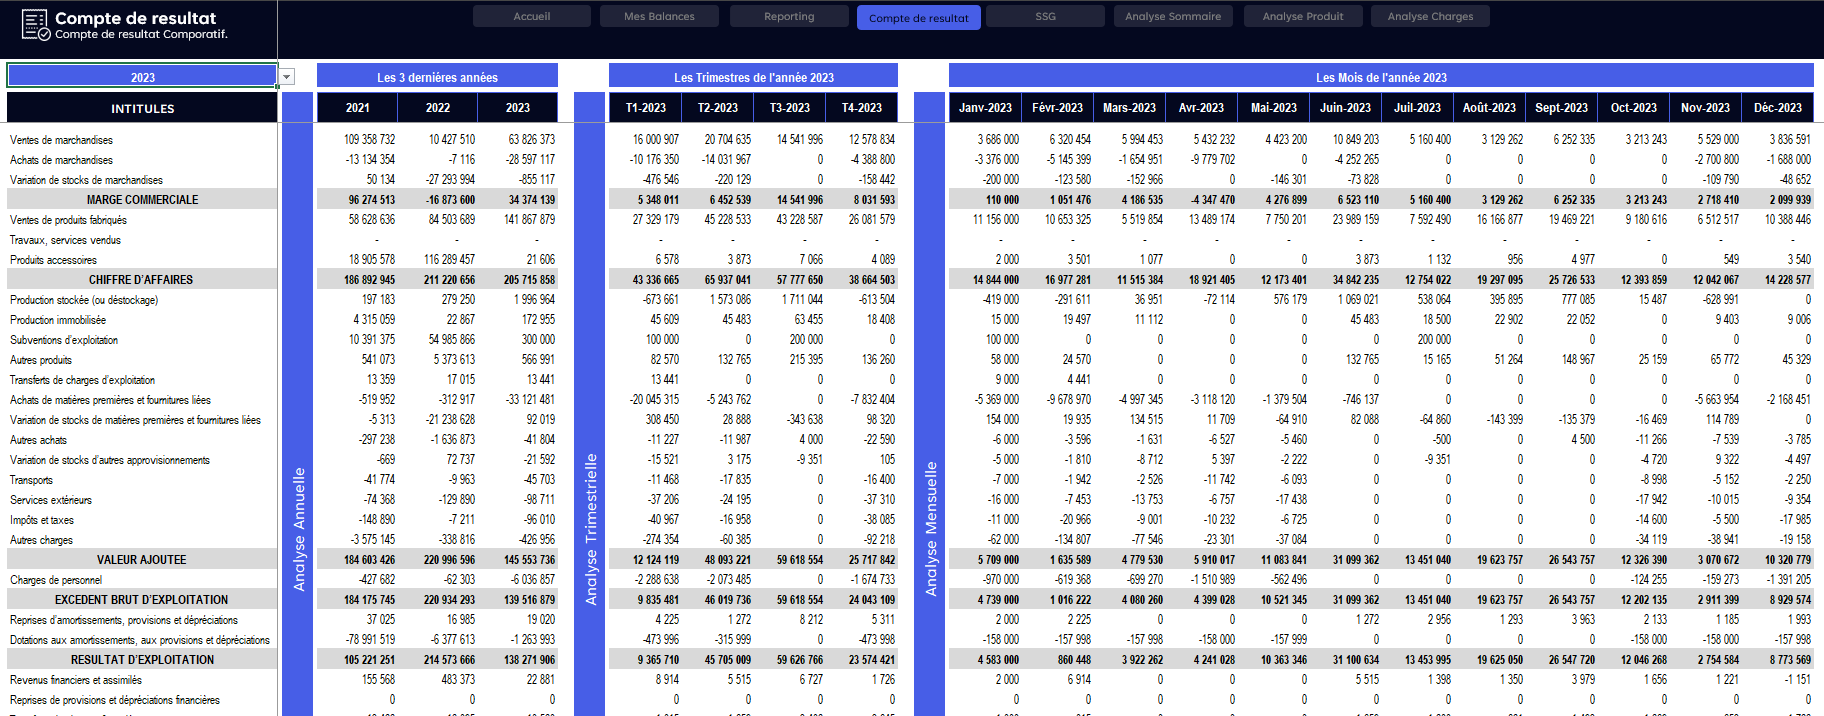
Task: Select the Mai-2023 month header
Action: [x=1273, y=107]
